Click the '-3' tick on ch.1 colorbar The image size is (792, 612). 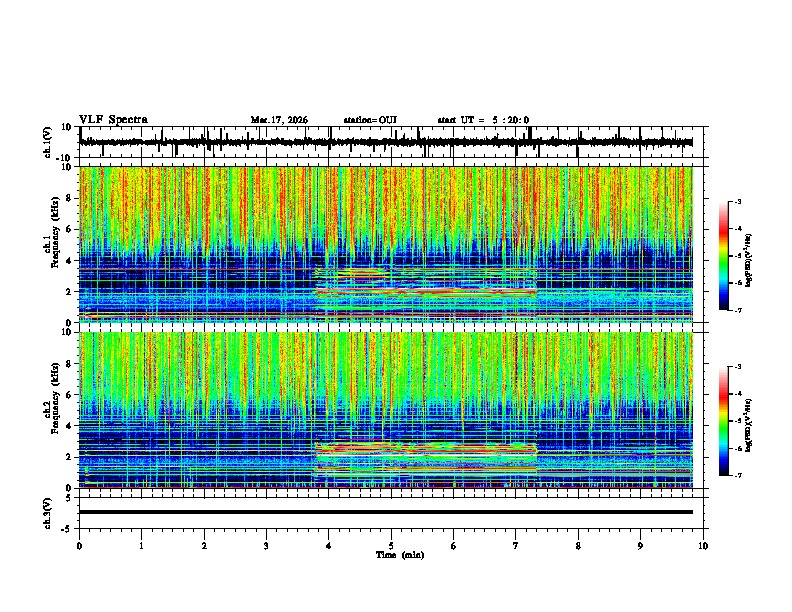(x=738, y=201)
